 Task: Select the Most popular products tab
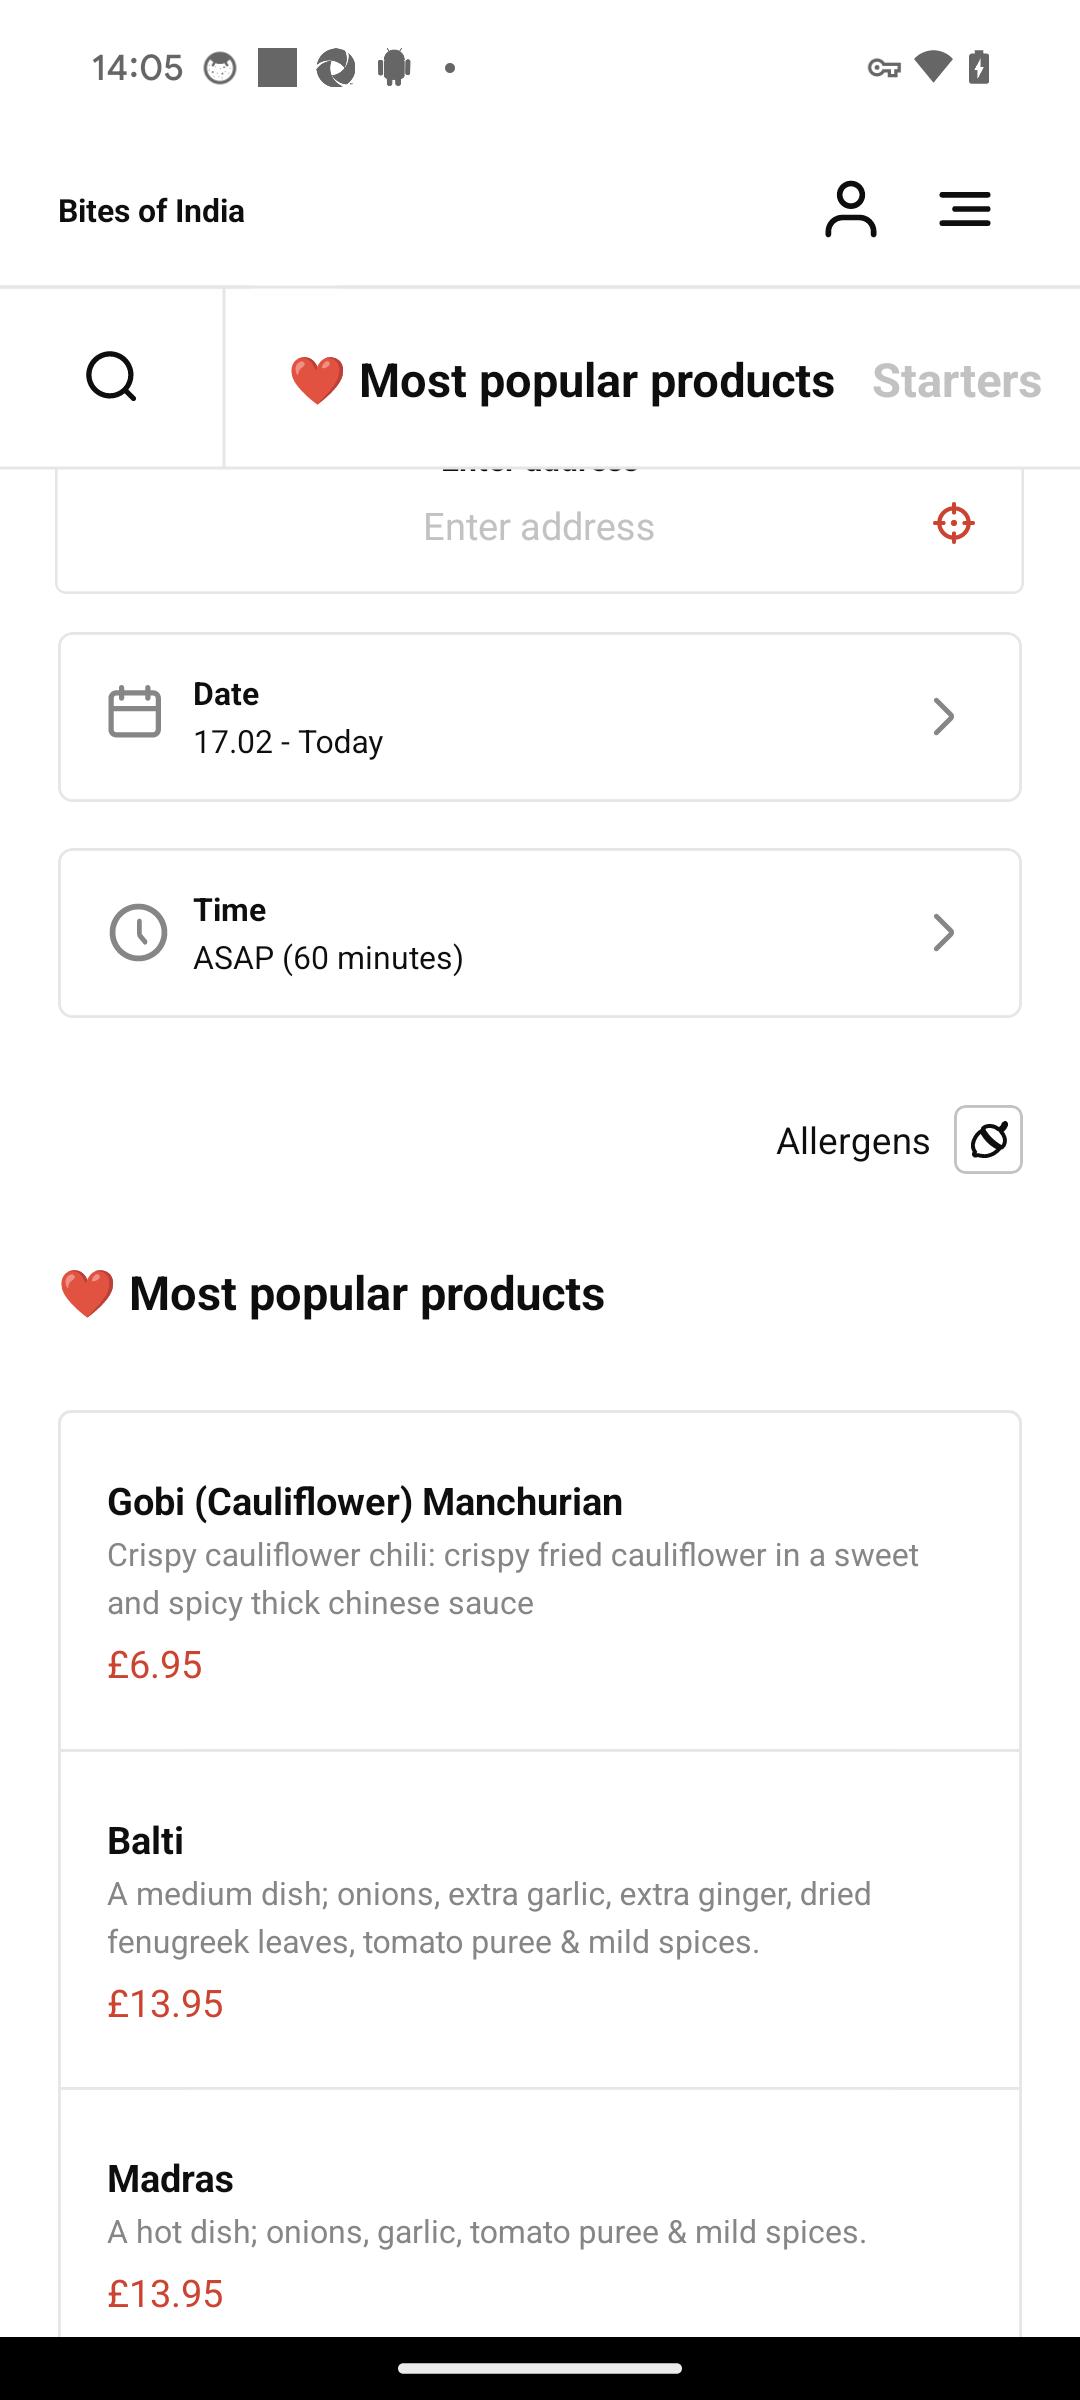tap(562, 380)
